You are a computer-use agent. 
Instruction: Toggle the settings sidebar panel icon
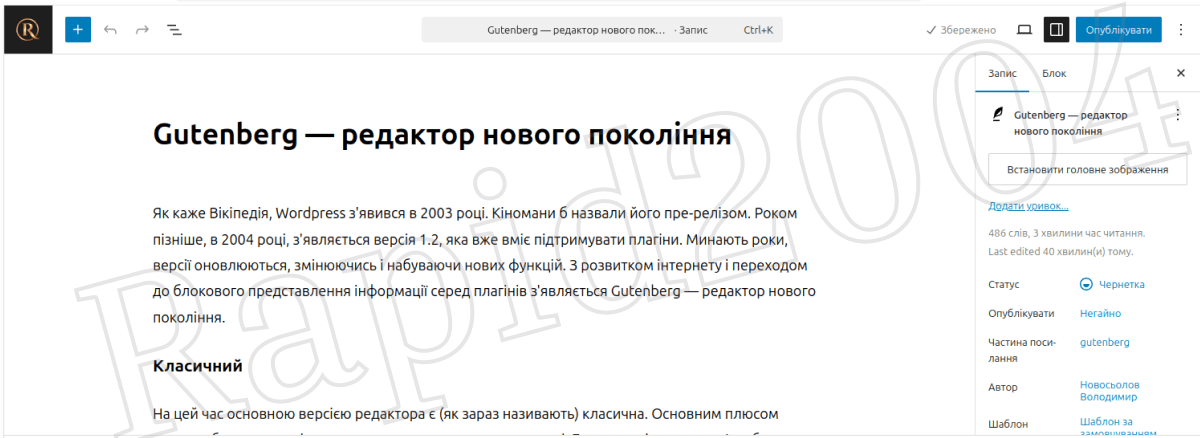(x=1056, y=30)
